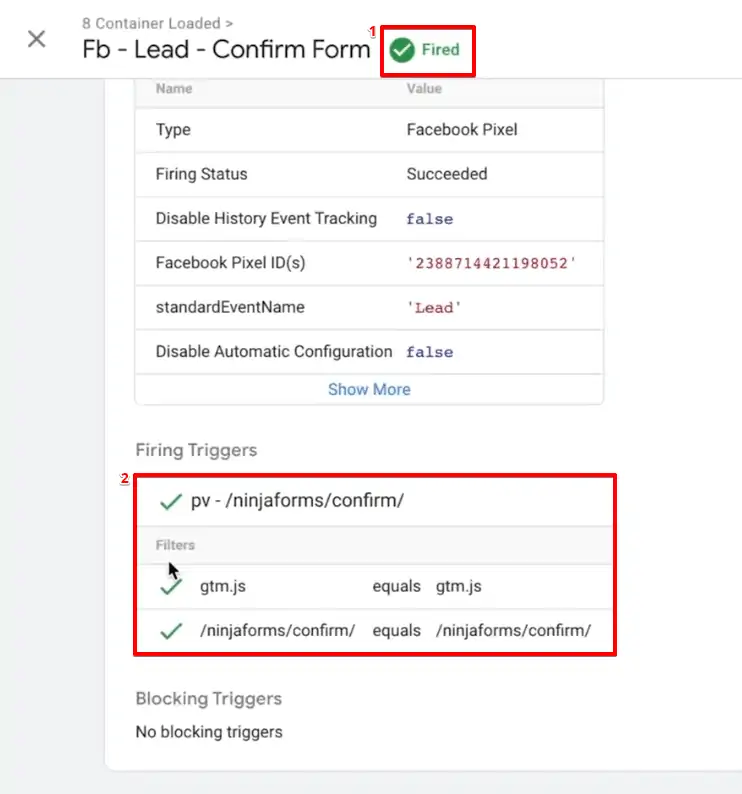Click checkmark beside pv - /ninjaforms/confirm/ trigger
742x794 pixels.
[171, 501]
